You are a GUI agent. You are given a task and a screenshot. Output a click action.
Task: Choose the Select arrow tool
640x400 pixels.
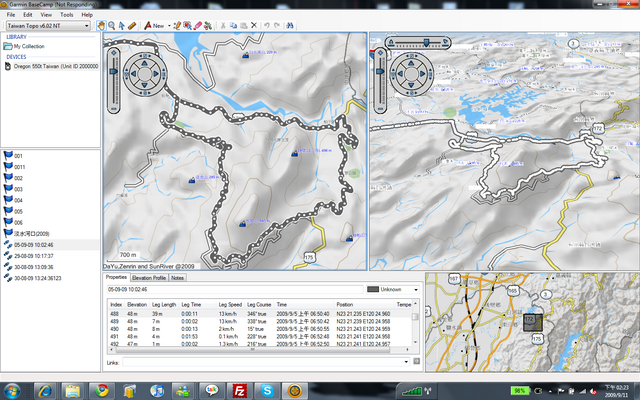[x=121, y=26]
